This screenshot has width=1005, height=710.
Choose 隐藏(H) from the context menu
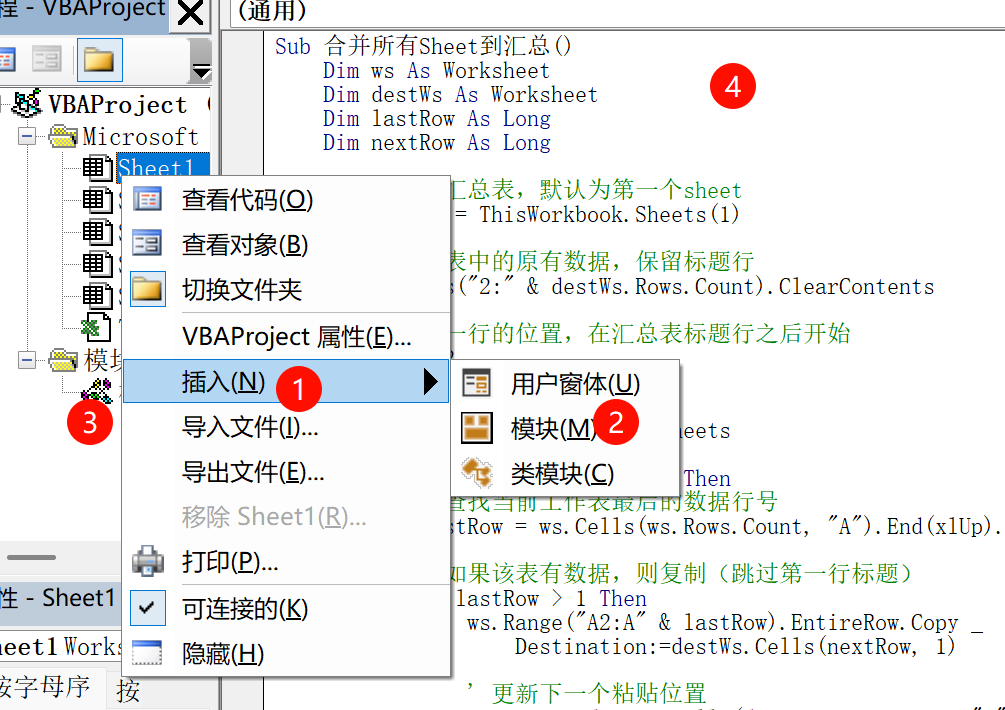286,654
